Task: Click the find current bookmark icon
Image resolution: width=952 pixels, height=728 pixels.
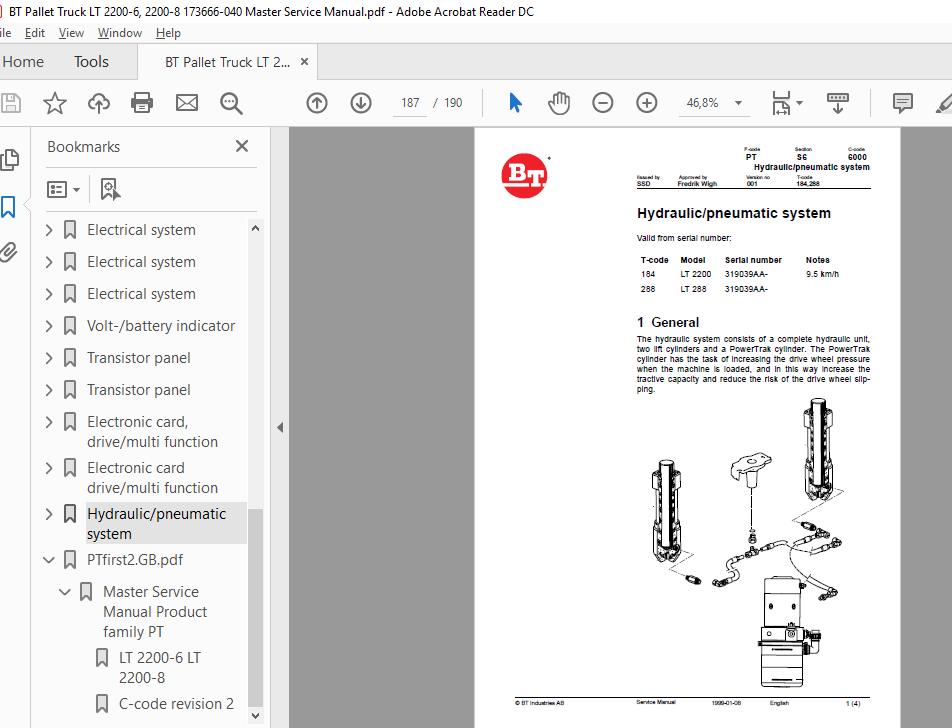Action: 110,189
